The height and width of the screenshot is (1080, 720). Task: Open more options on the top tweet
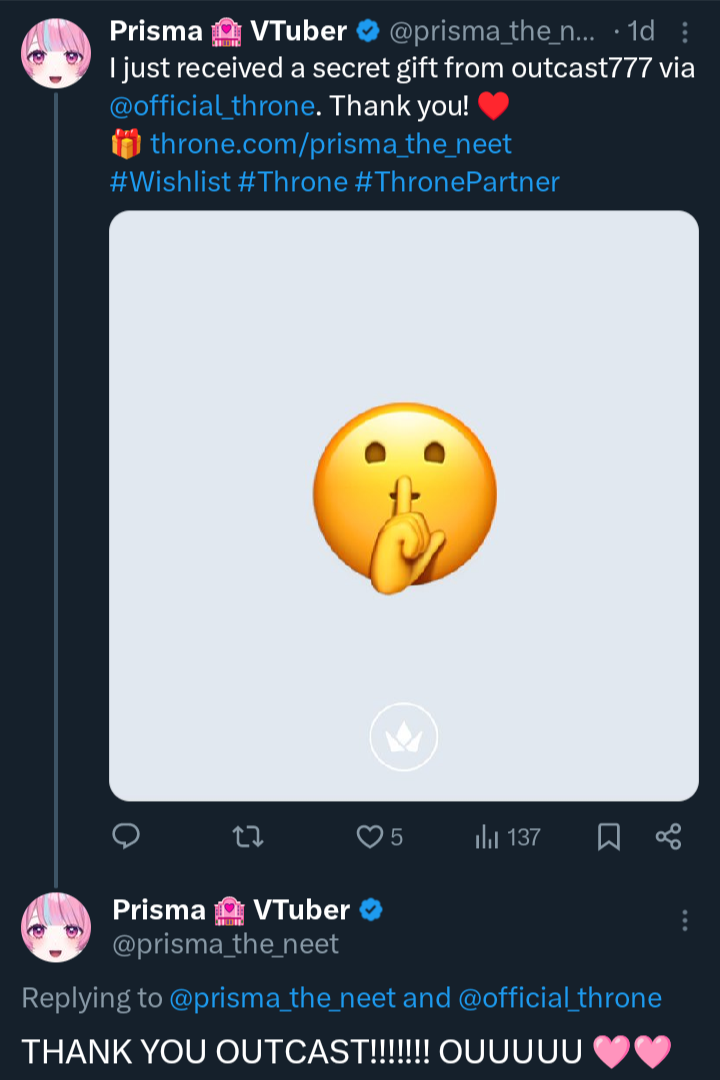tap(685, 33)
